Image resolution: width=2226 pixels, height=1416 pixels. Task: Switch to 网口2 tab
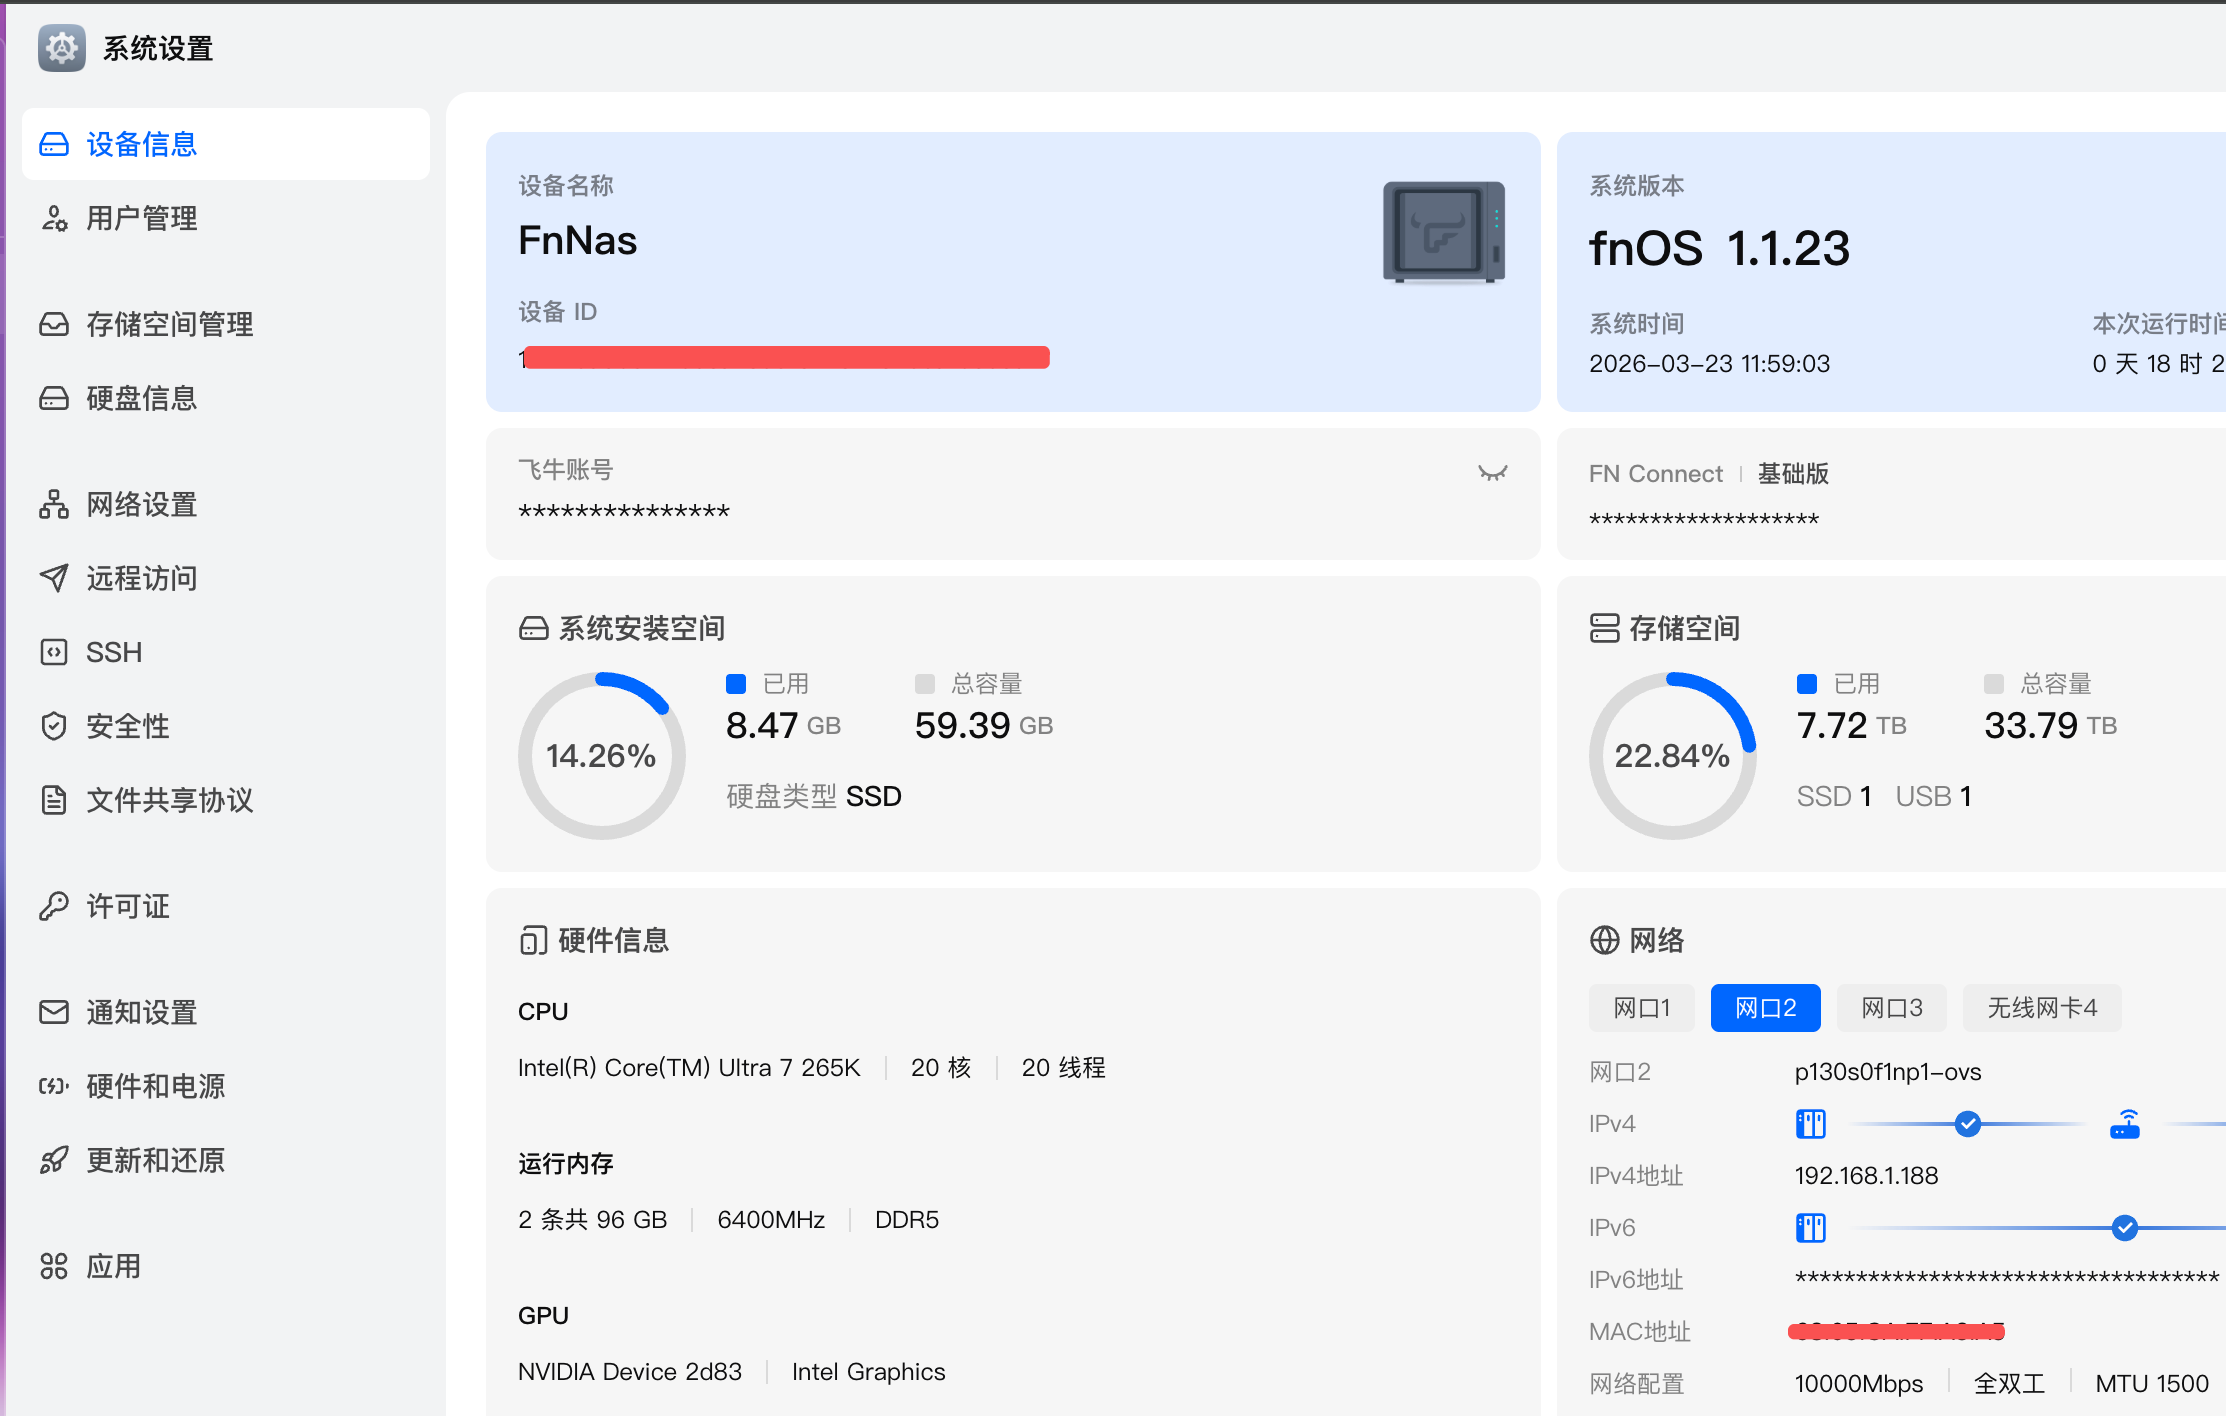[1766, 1008]
